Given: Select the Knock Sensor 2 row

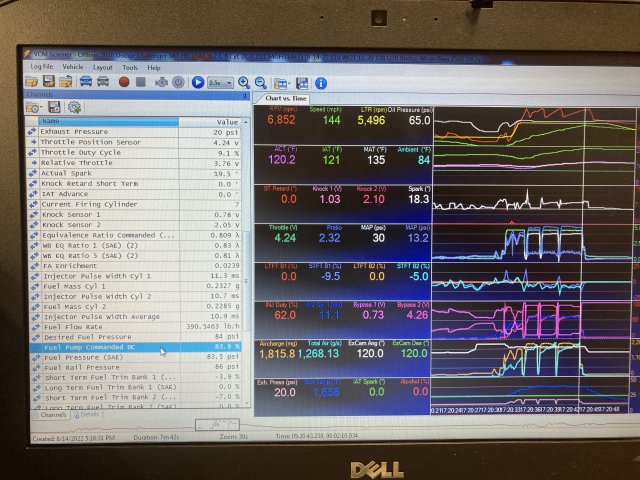Looking at the screenshot, I should click(133, 225).
